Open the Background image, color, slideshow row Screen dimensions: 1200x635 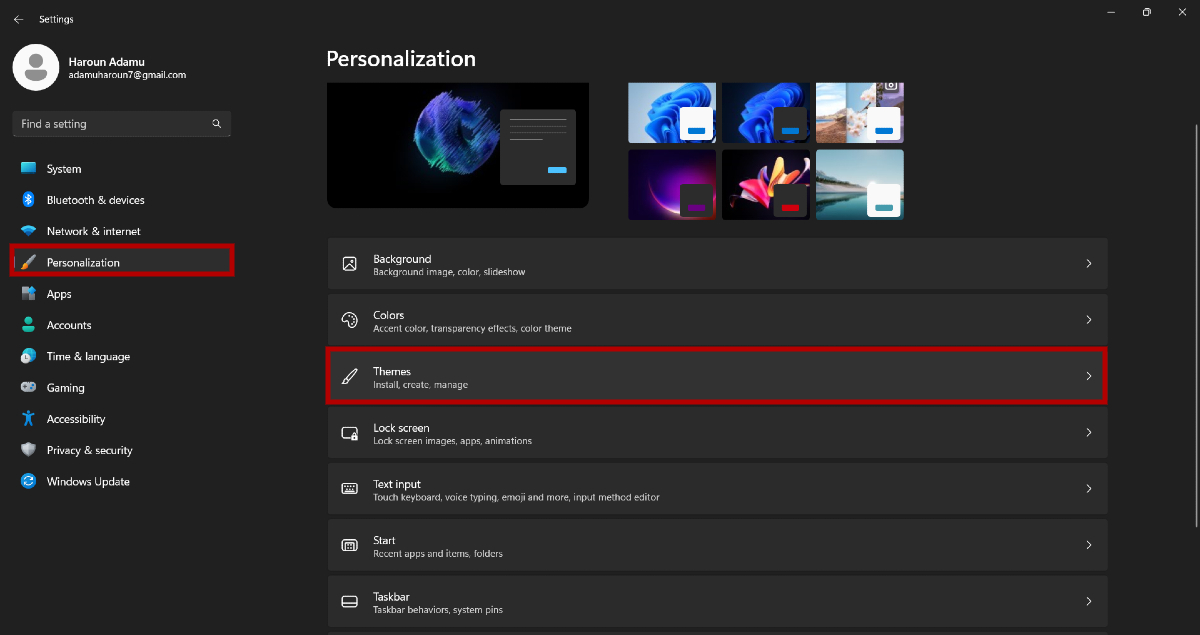pyautogui.click(x=717, y=264)
